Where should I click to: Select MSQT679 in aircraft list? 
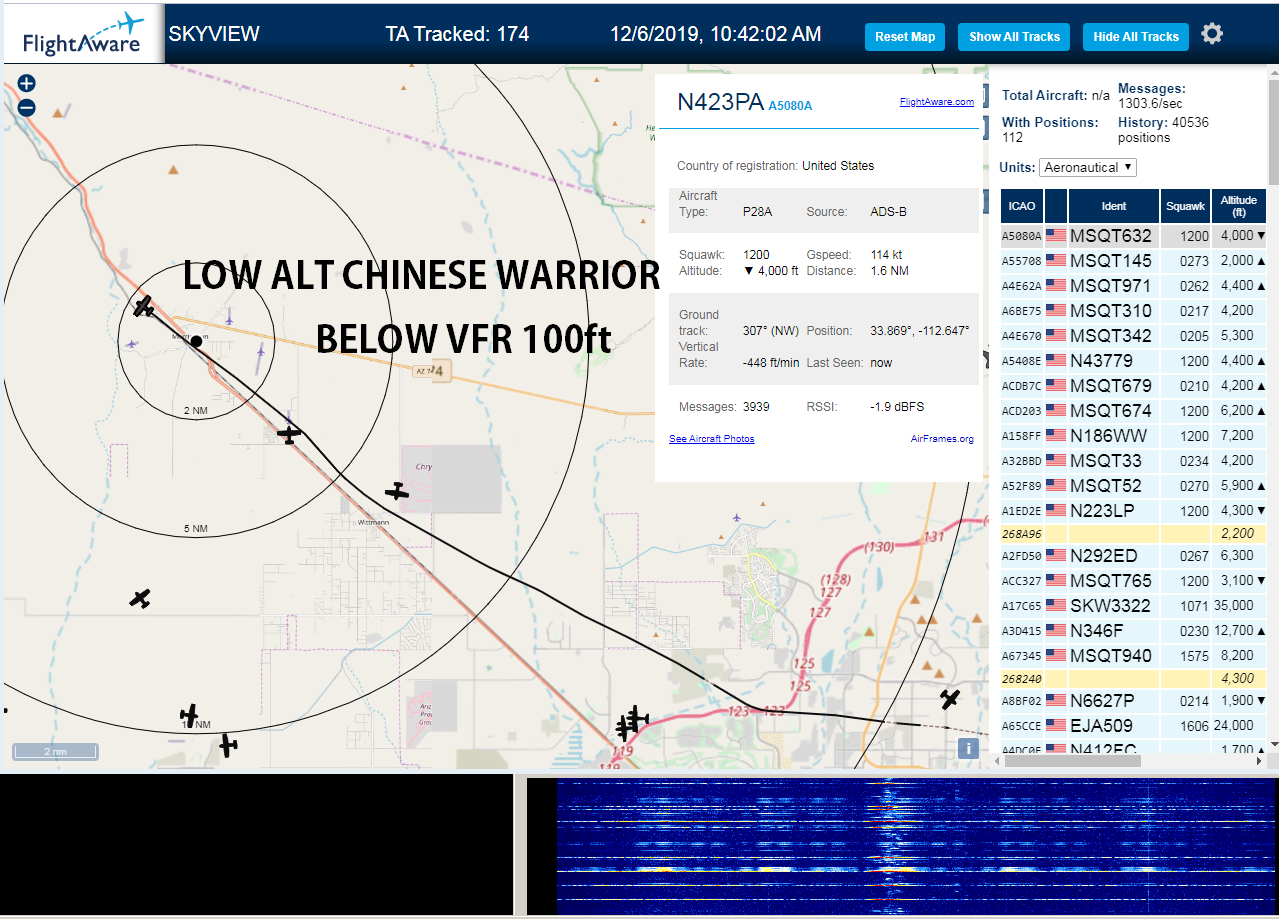(1134, 386)
